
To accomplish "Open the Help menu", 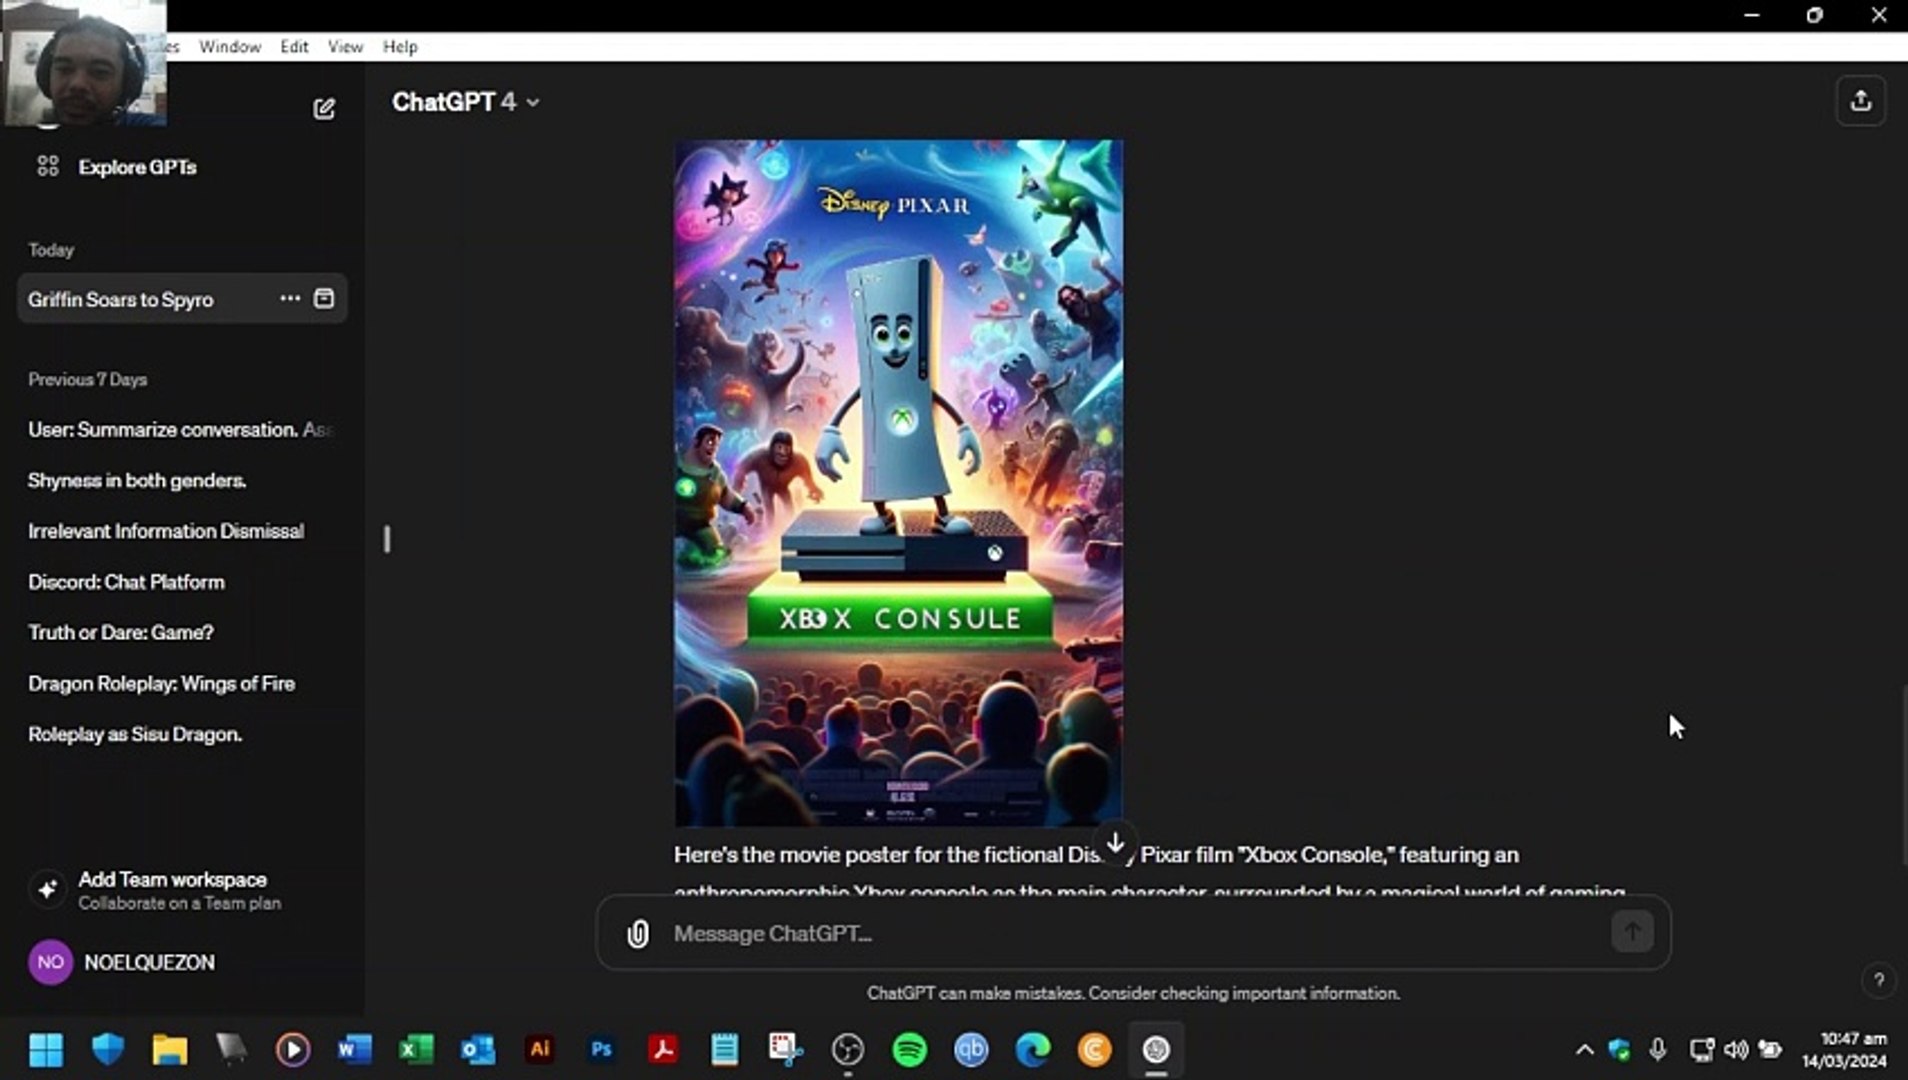I will click(400, 47).
